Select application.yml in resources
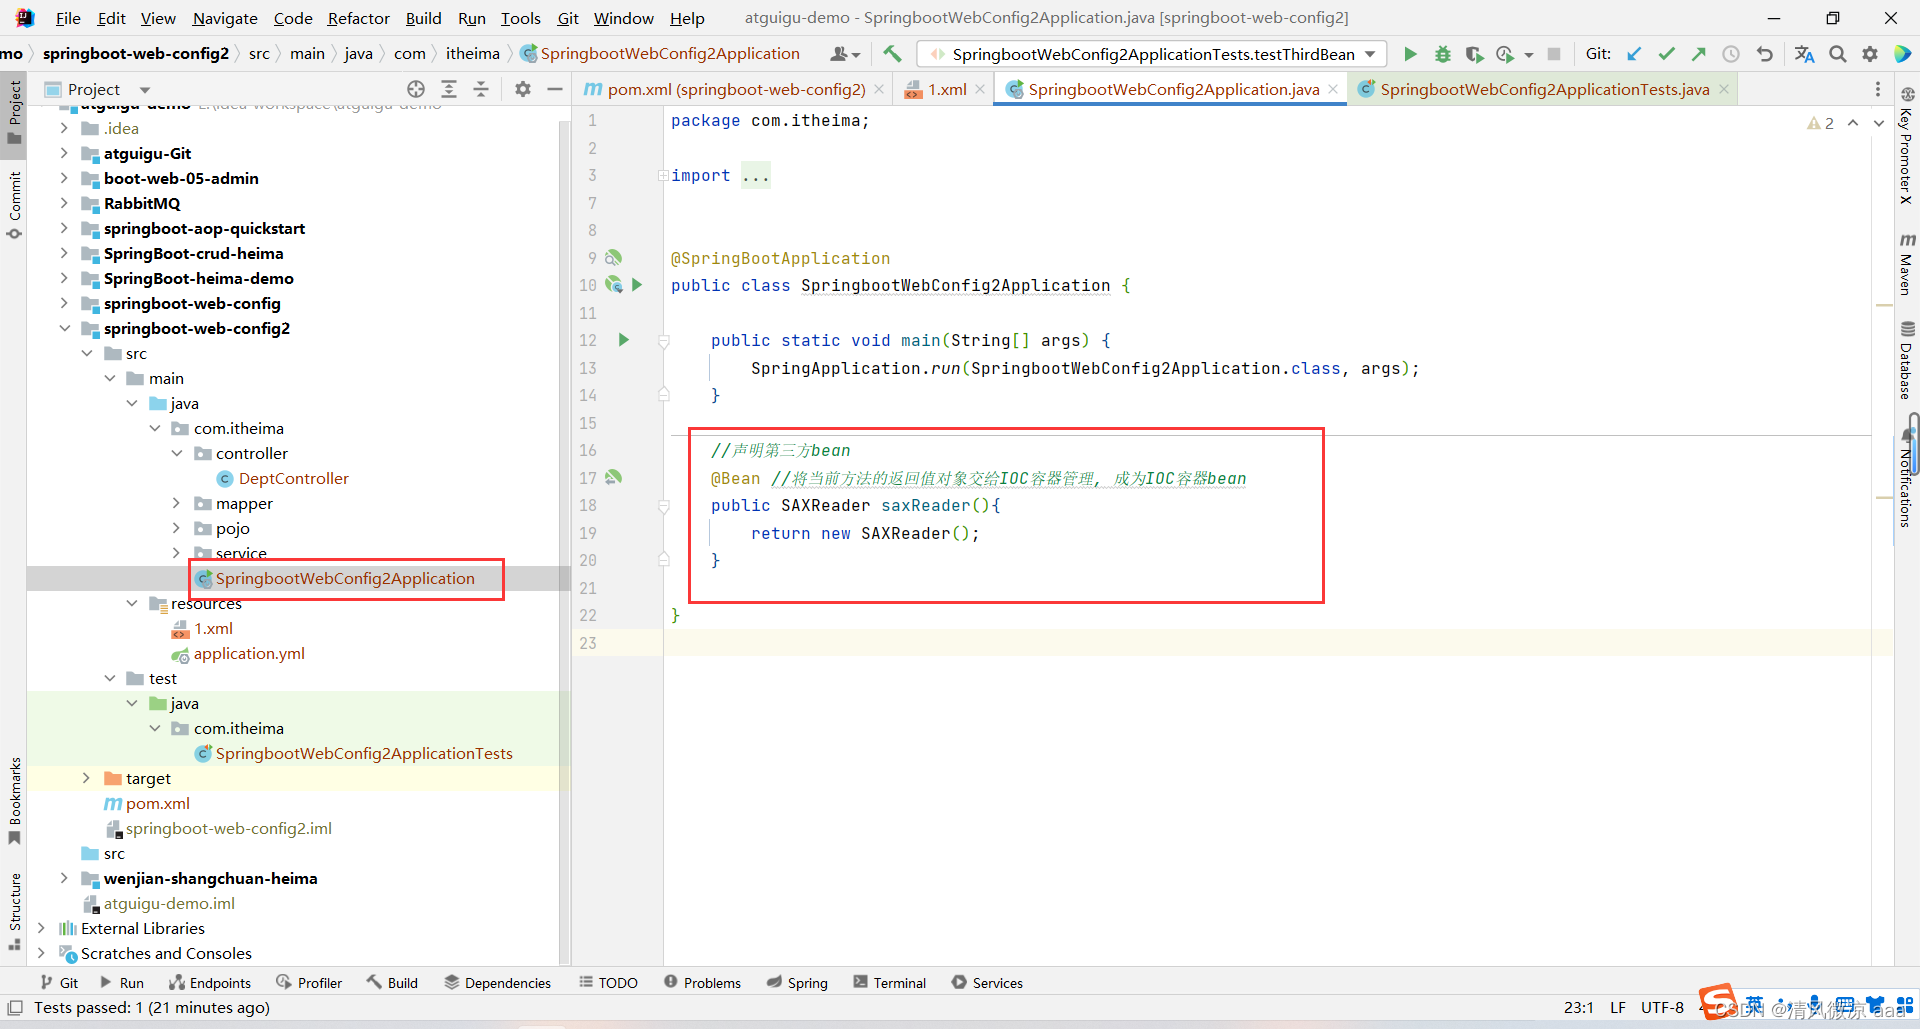1920x1029 pixels. [x=249, y=653]
